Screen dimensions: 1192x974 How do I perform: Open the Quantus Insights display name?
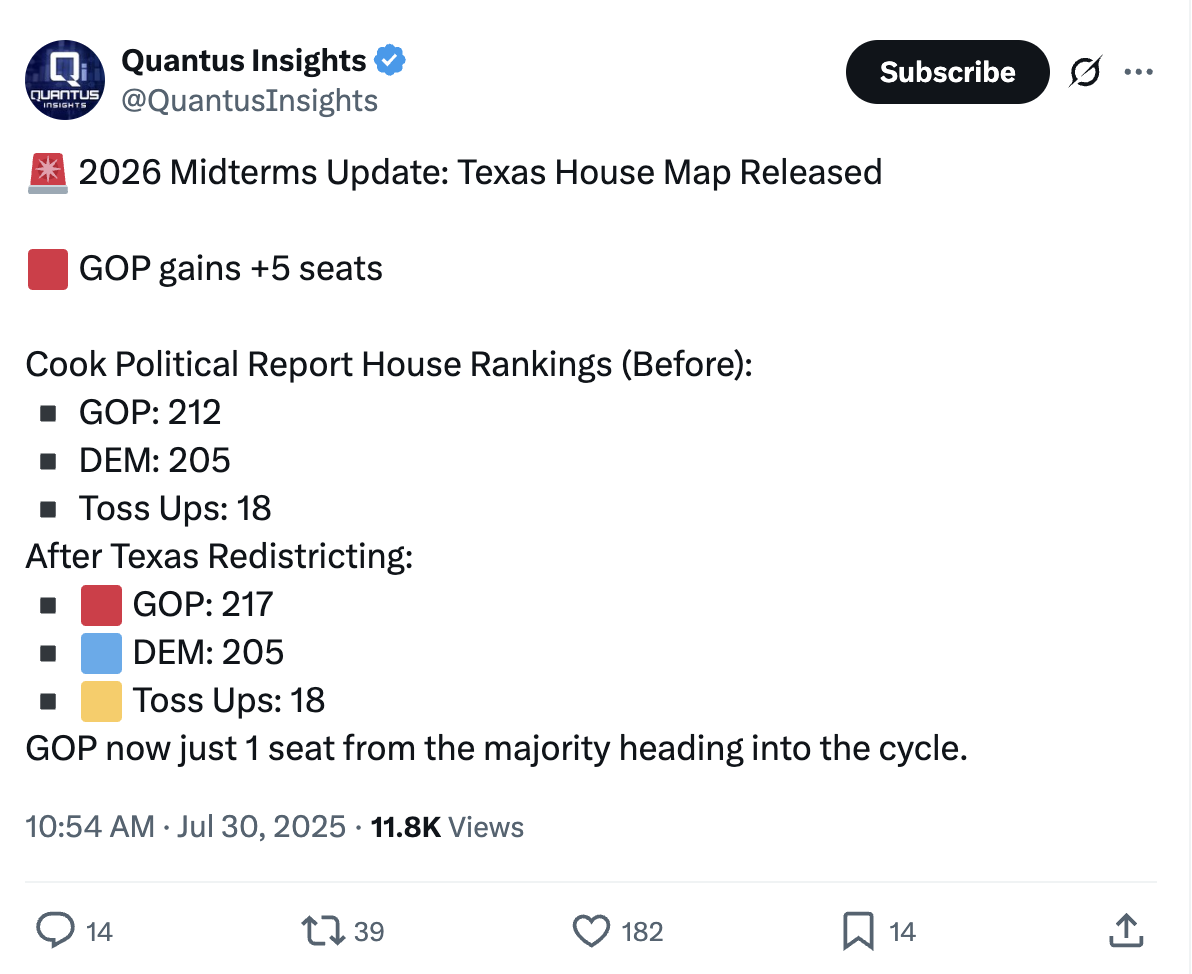pyautogui.click(x=243, y=61)
